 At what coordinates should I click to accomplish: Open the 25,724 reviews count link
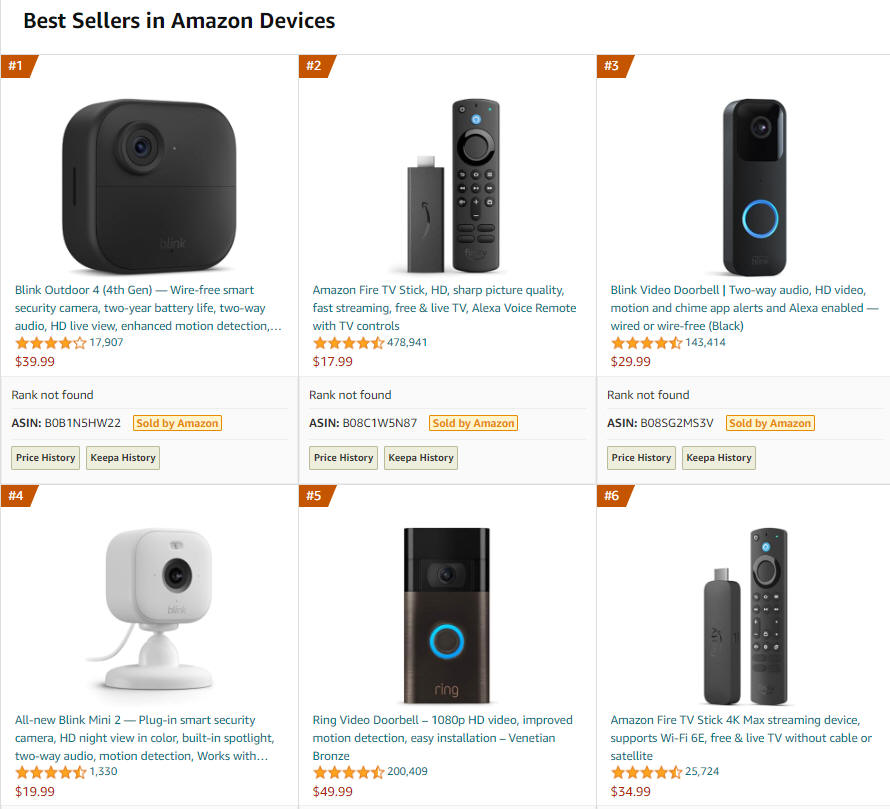click(702, 772)
